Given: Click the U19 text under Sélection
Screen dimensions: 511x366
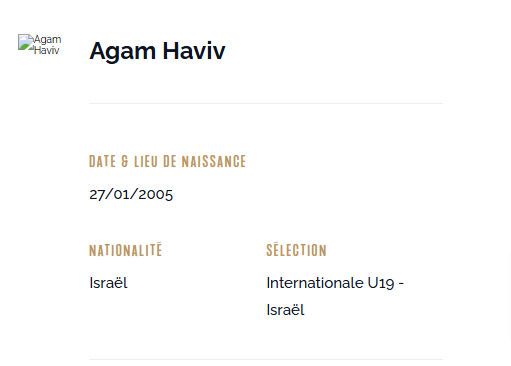Looking at the screenshot, I should (x=381, y=283).
